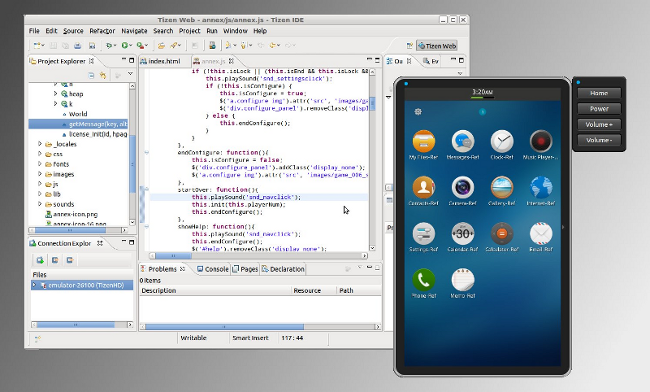
Task: Open the Refactor menu
Action: [102, 31]
